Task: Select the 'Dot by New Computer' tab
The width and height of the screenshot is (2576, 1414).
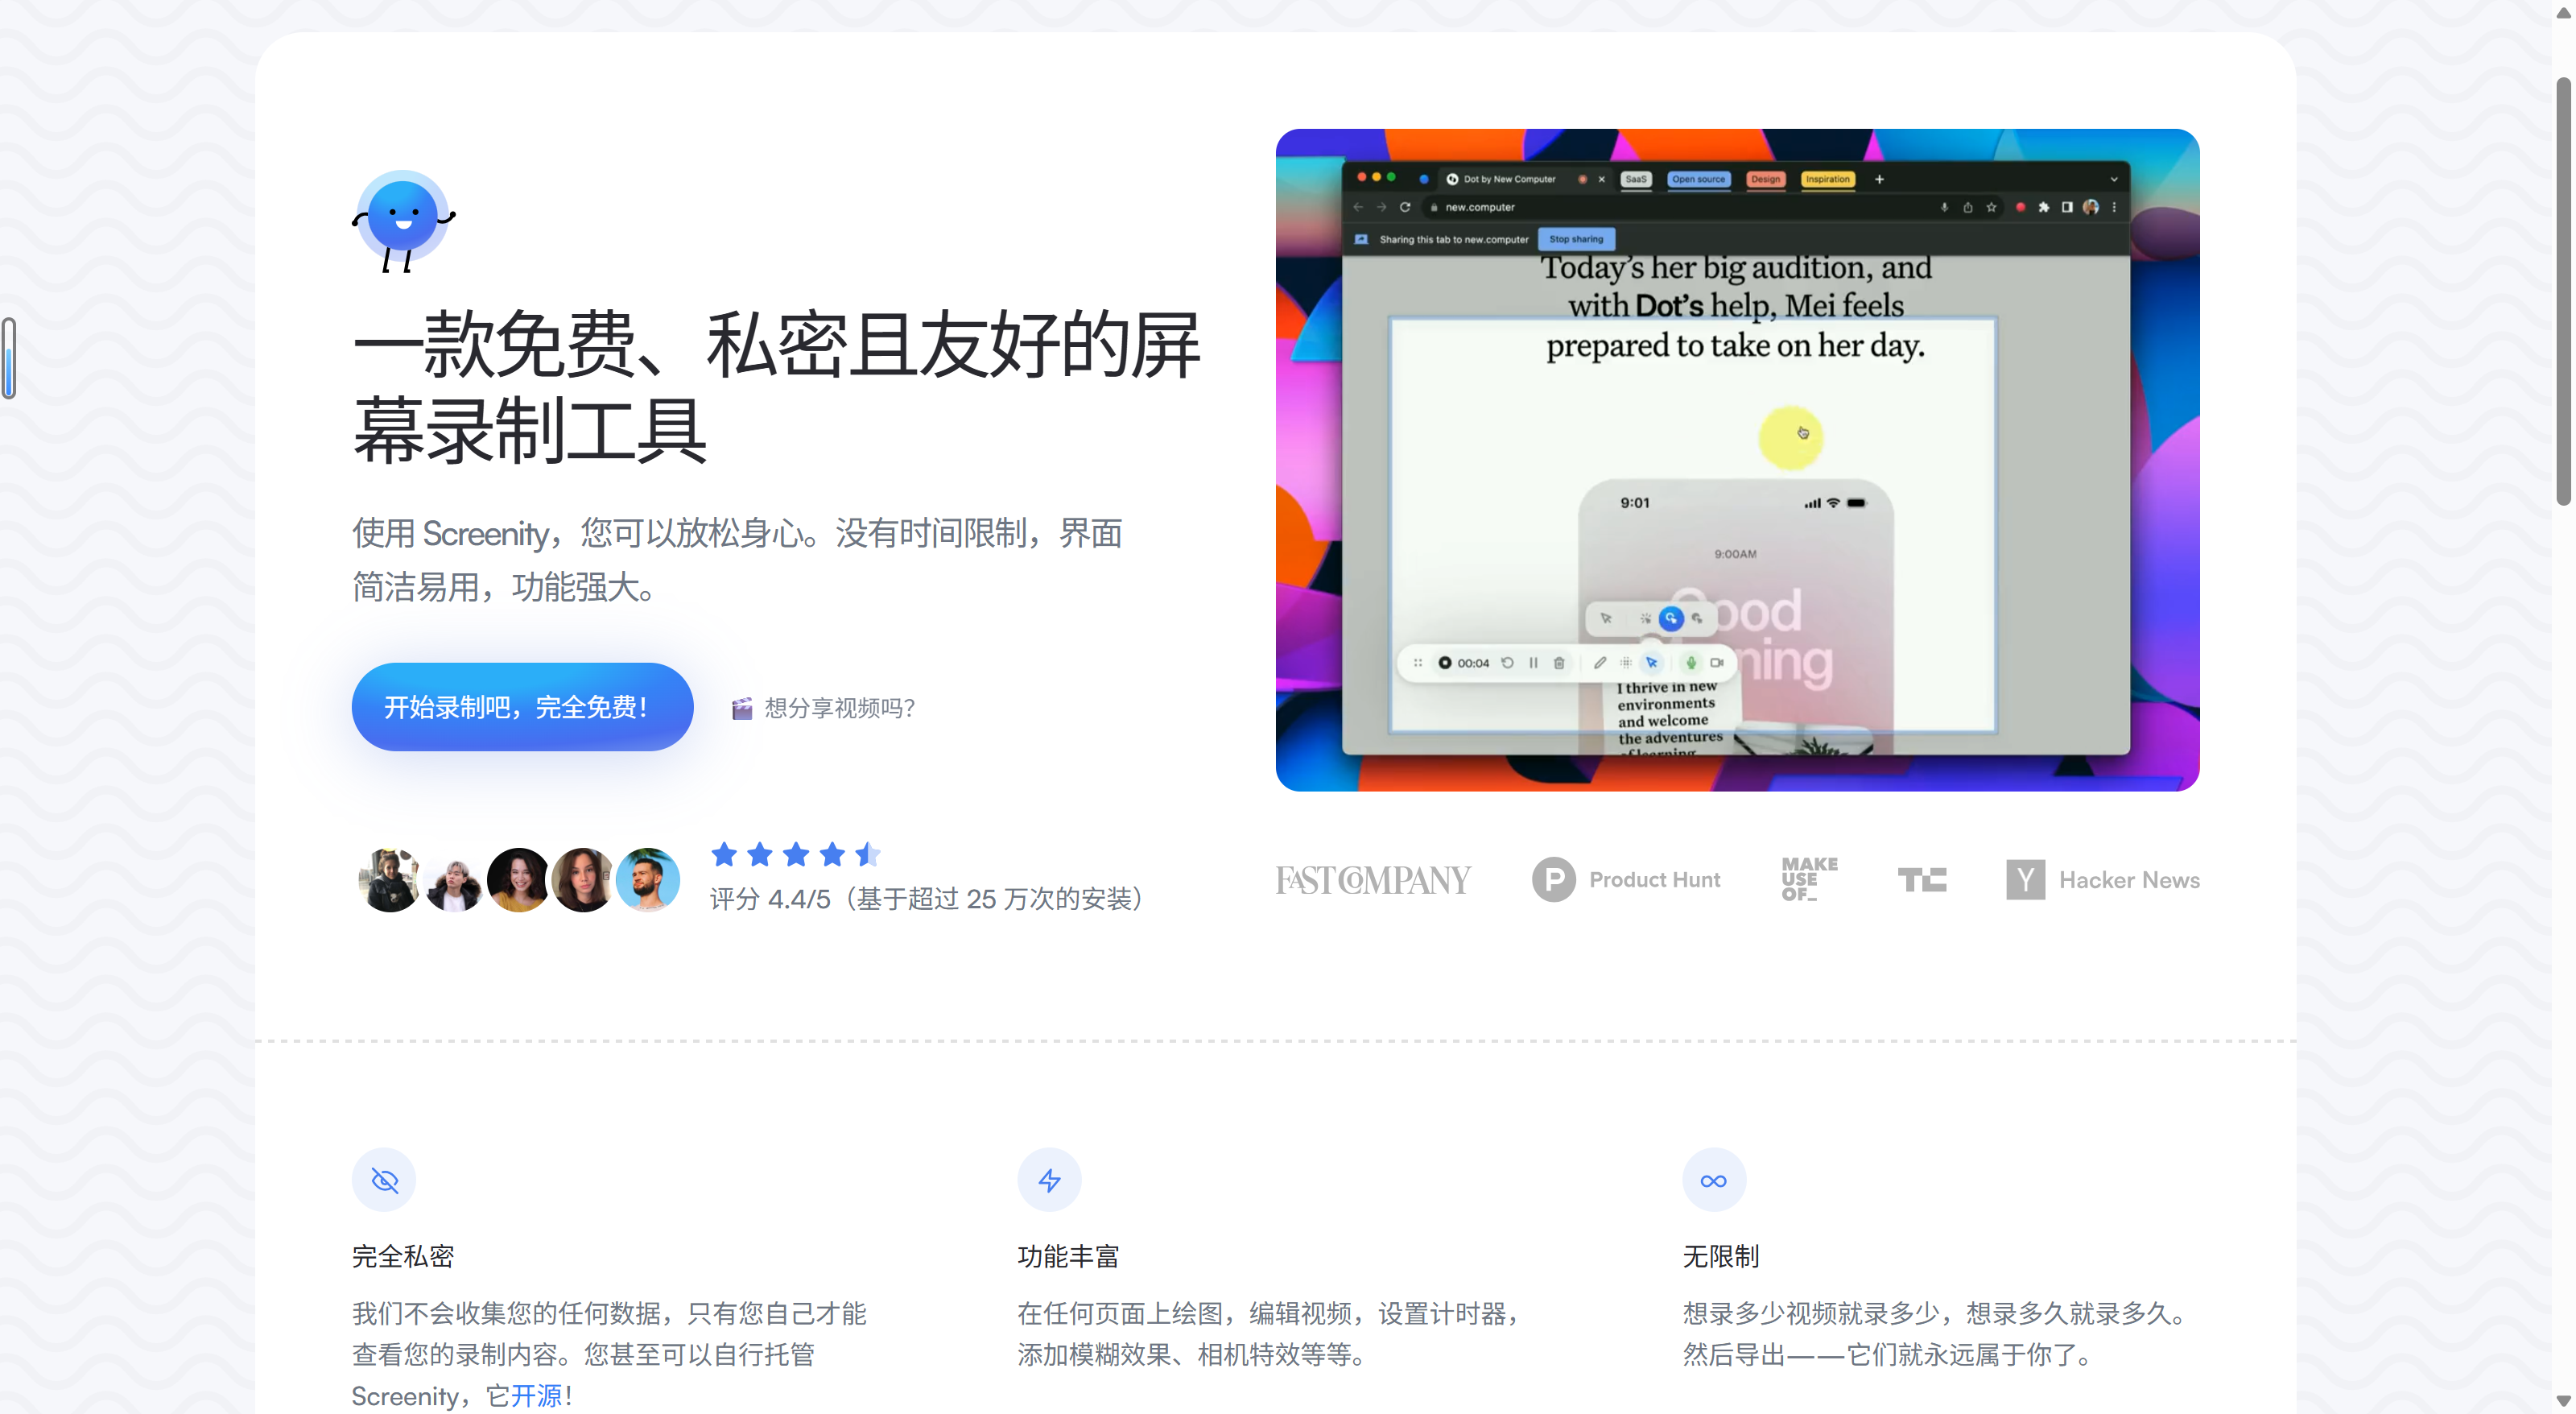Action: point(1510,180)
